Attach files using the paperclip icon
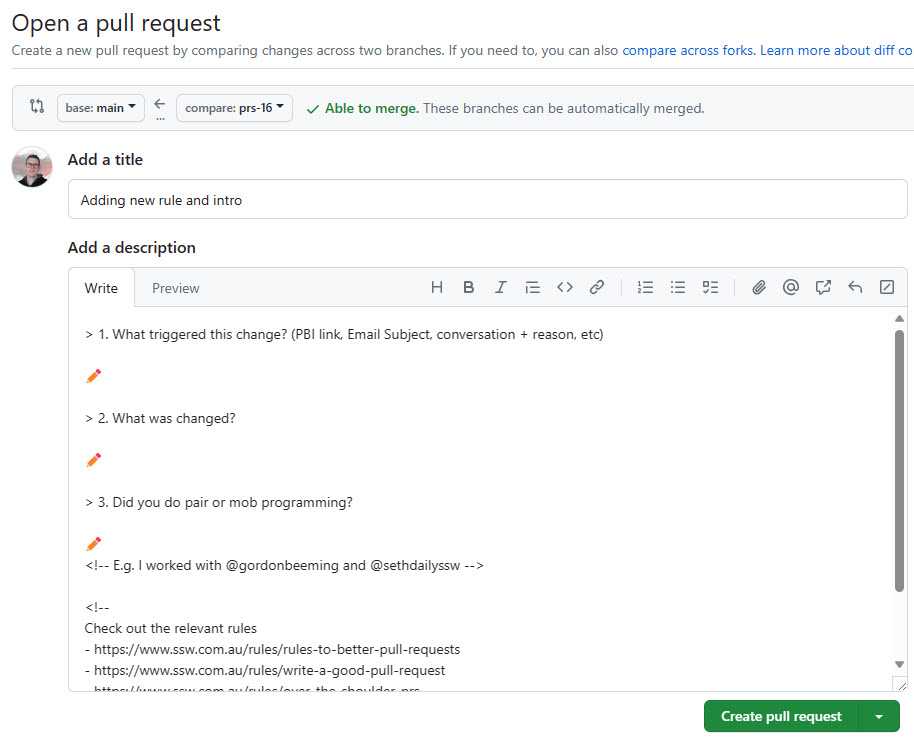Viewport: 914px width, 738px height. click(759, 288)
